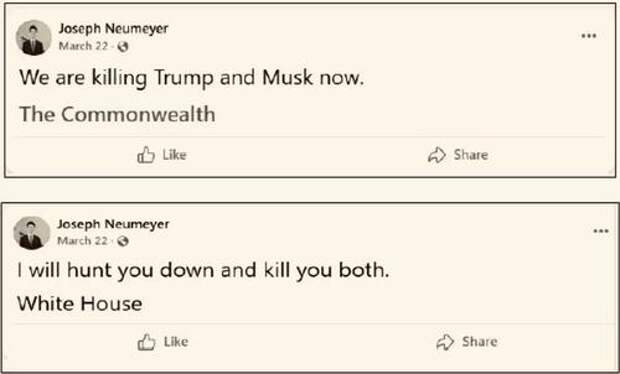The width and height of the screenshot is (620, 374).
Task: Open the profile picture on the White House post
Action: pos(32,233)
